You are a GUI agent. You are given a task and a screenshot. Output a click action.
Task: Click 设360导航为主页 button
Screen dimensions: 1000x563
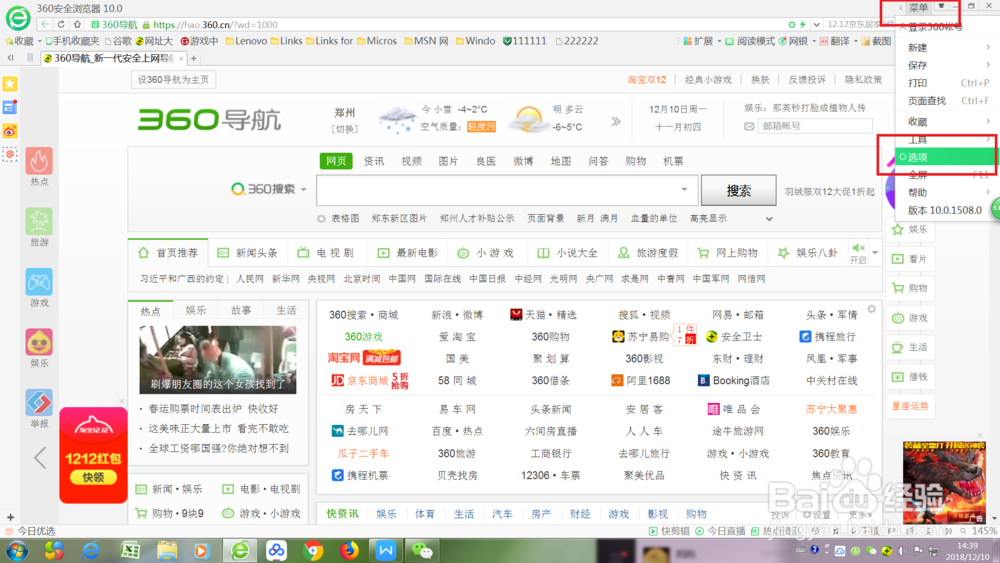coord(173,80)
